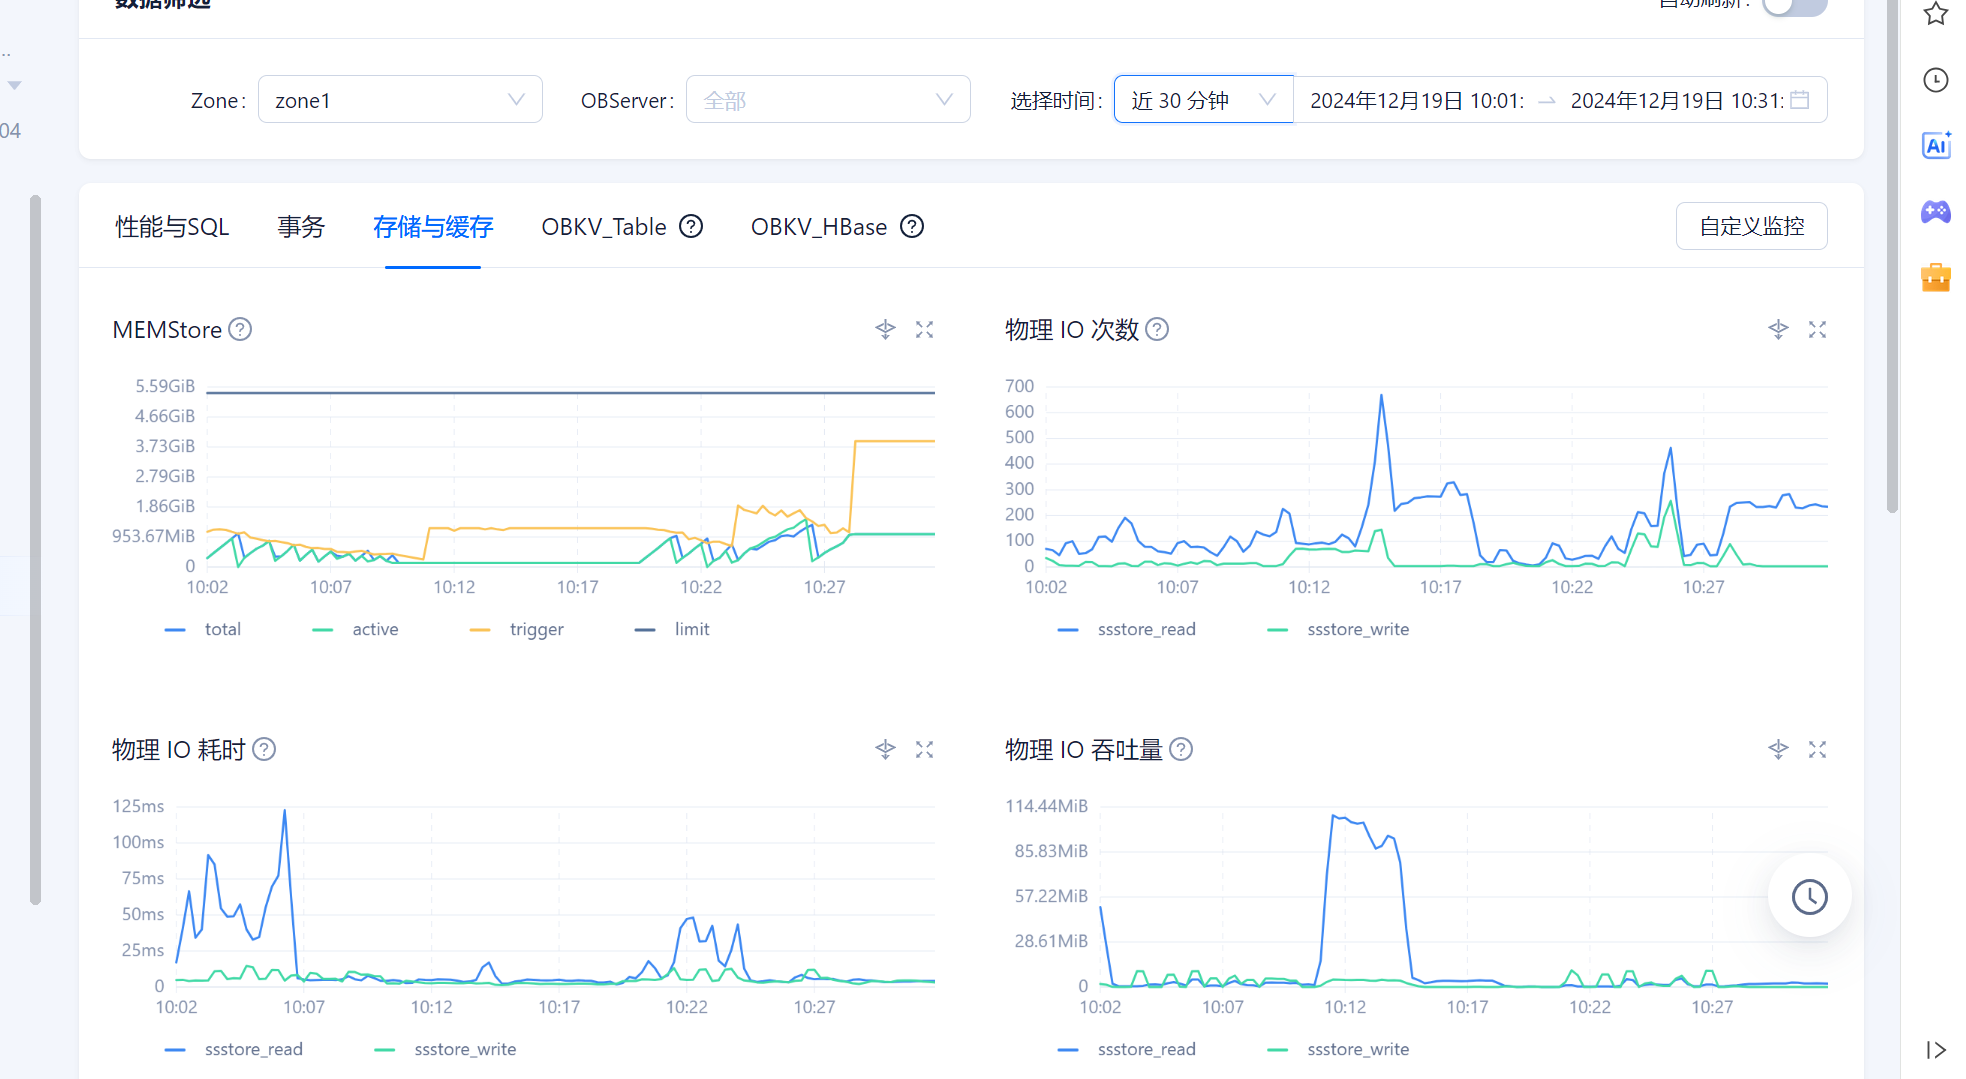Click the 自定义监控 button
The height and width of the screenshot is (1079, 1966).
(x=1752, y=226)
